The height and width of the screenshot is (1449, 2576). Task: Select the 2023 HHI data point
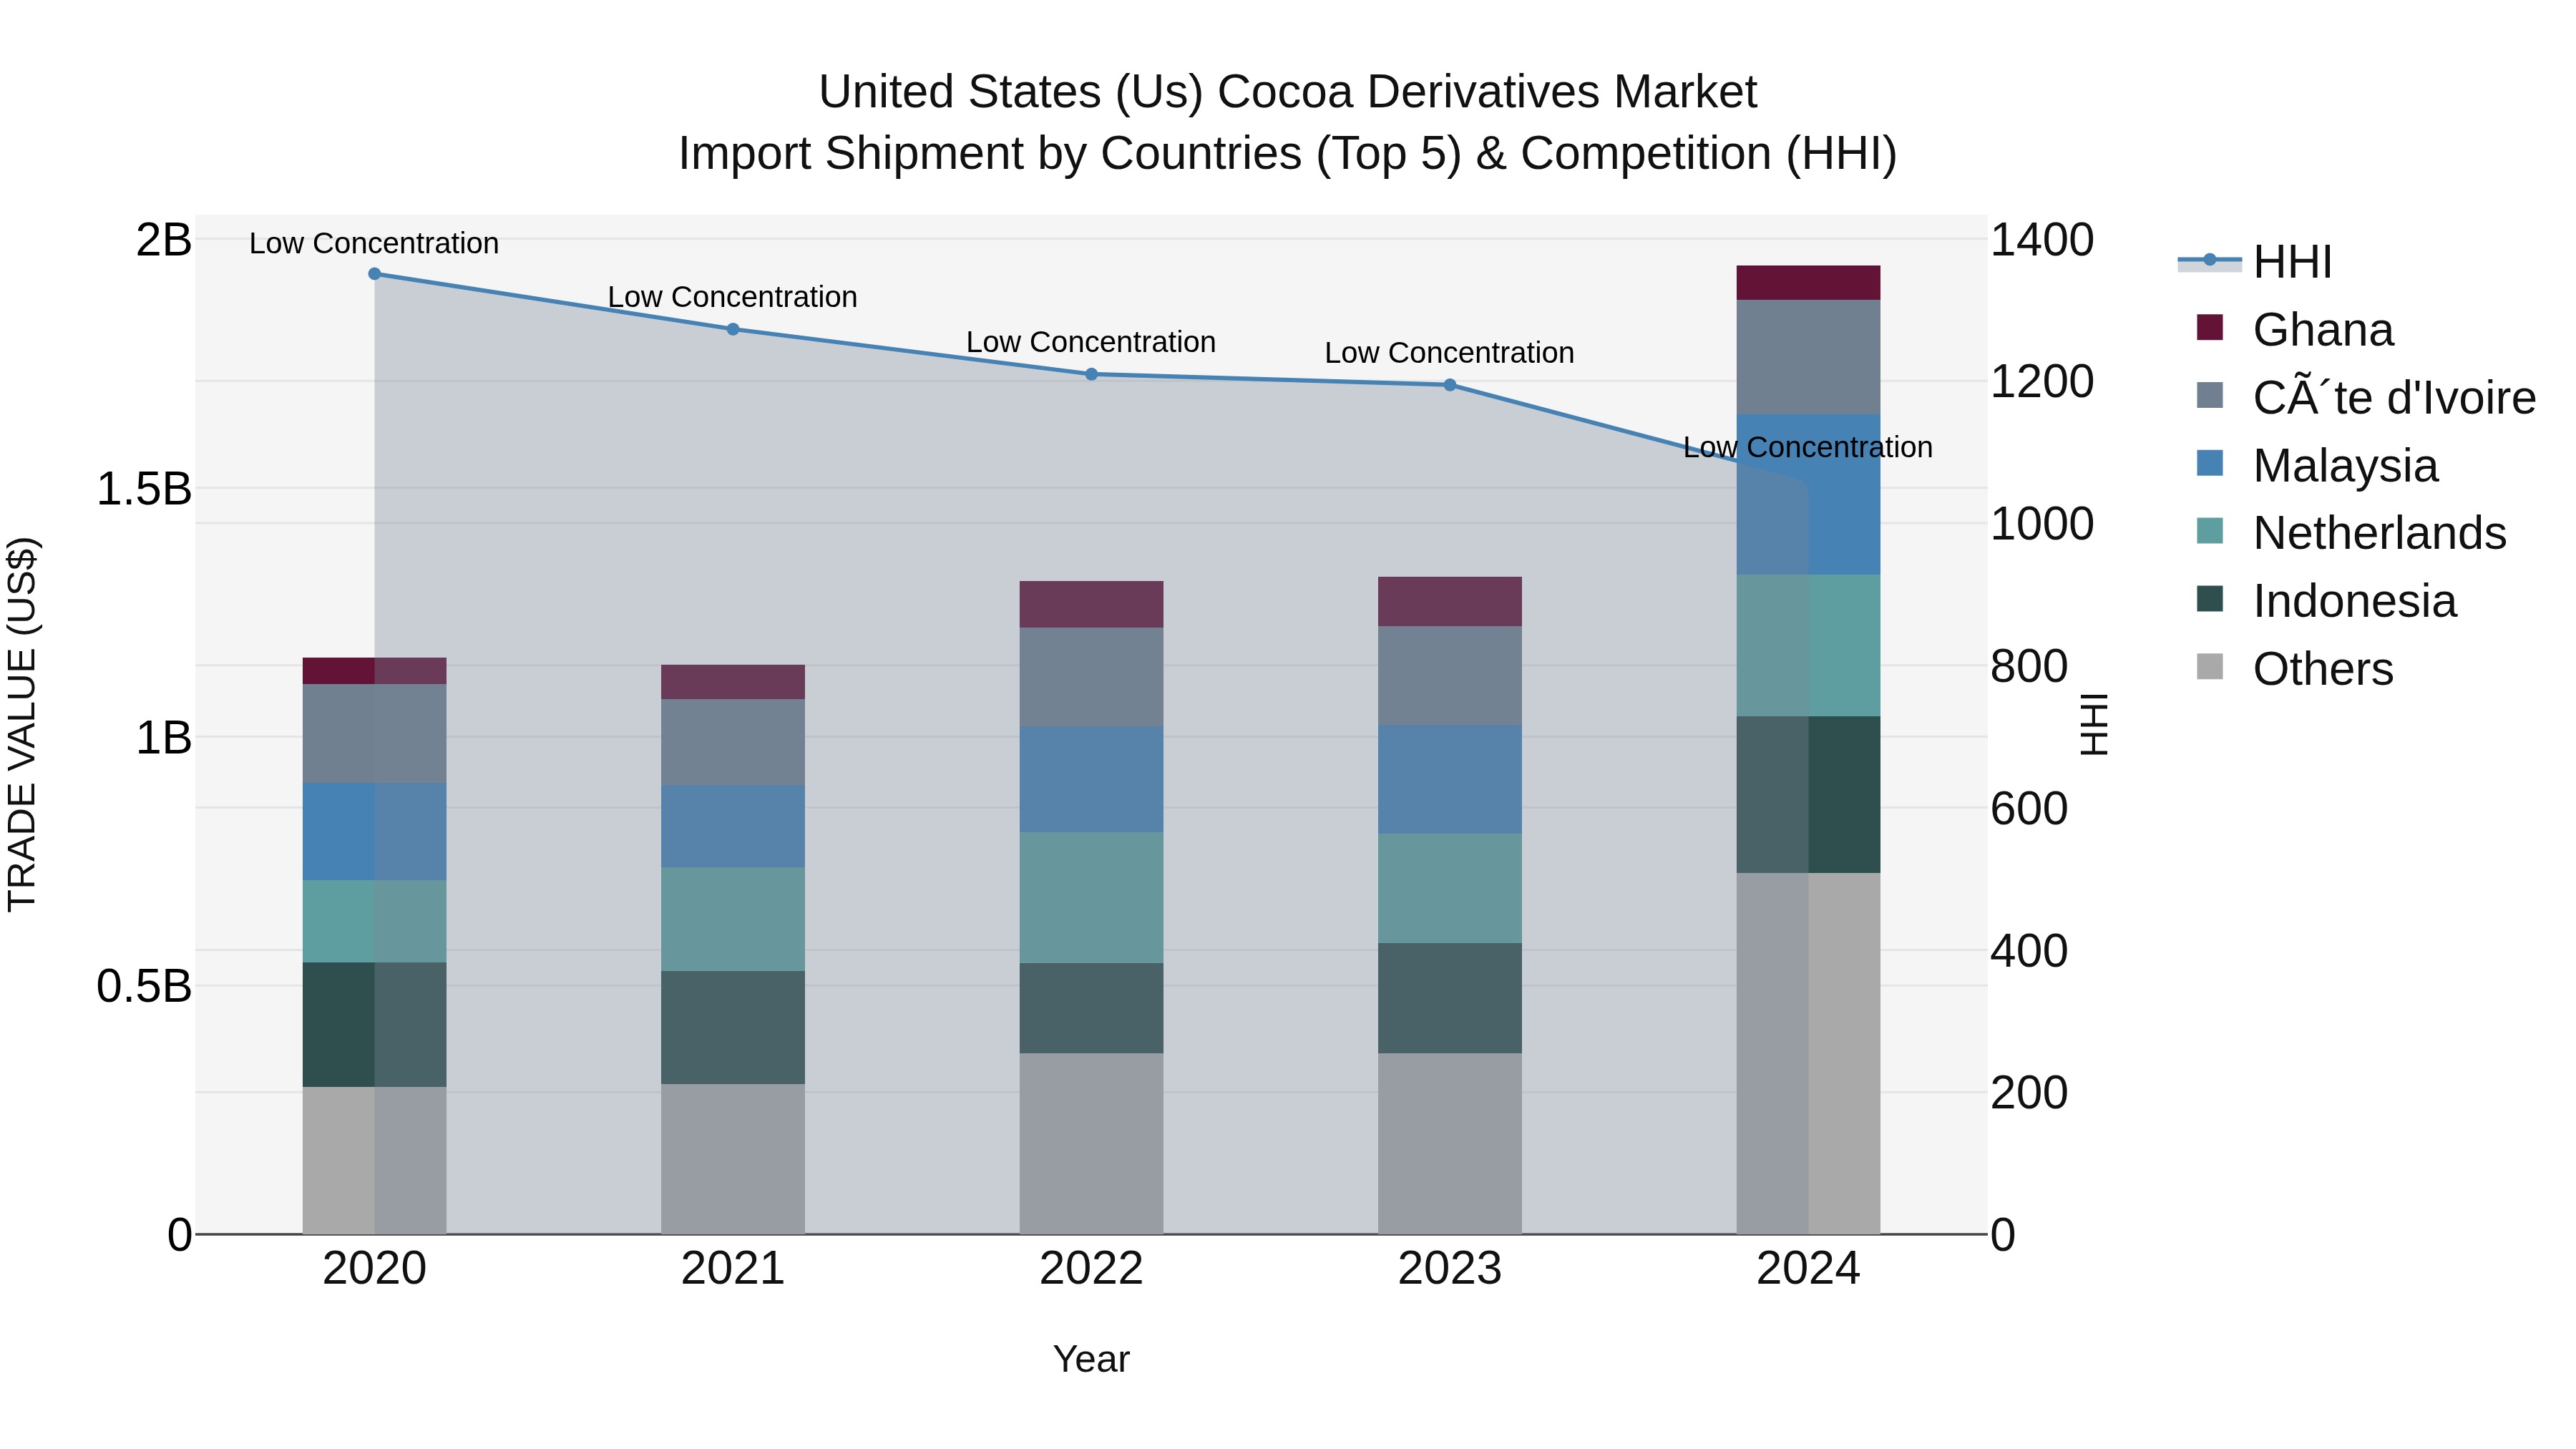[1450, 385]
